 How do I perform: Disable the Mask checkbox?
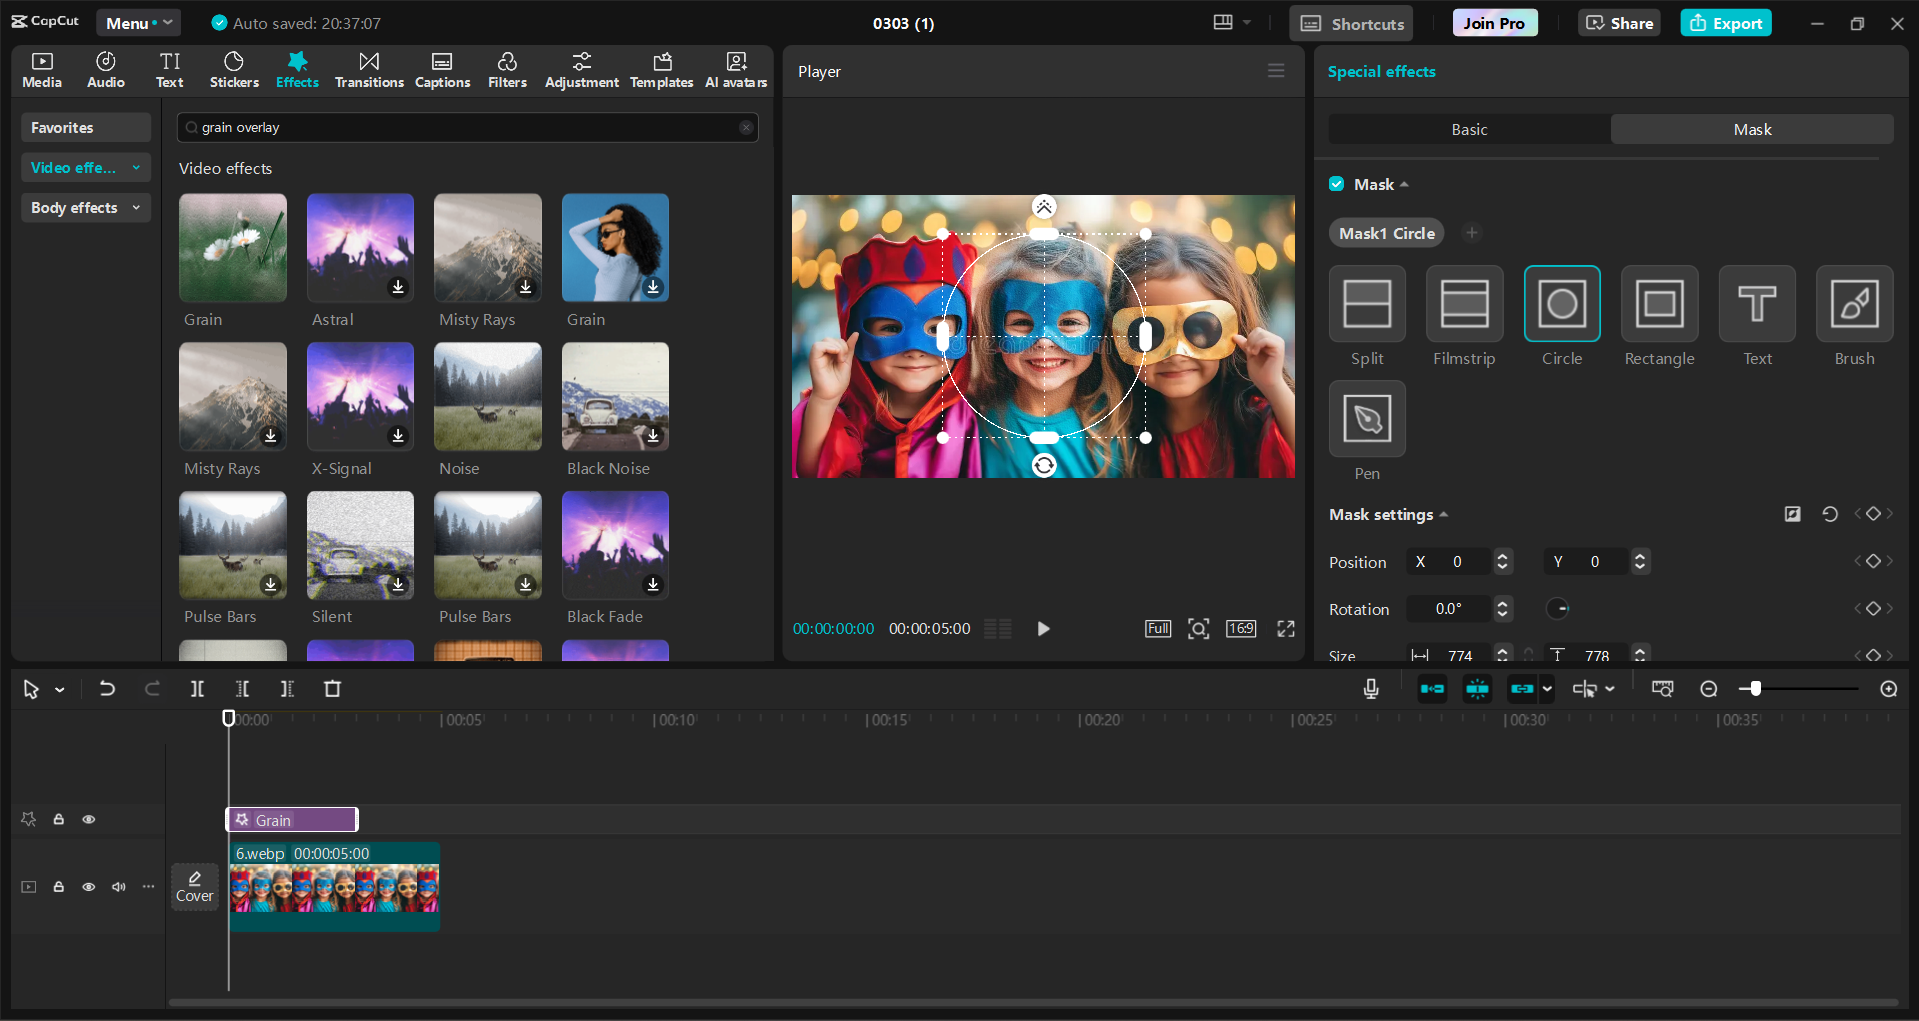point(1336,184)
